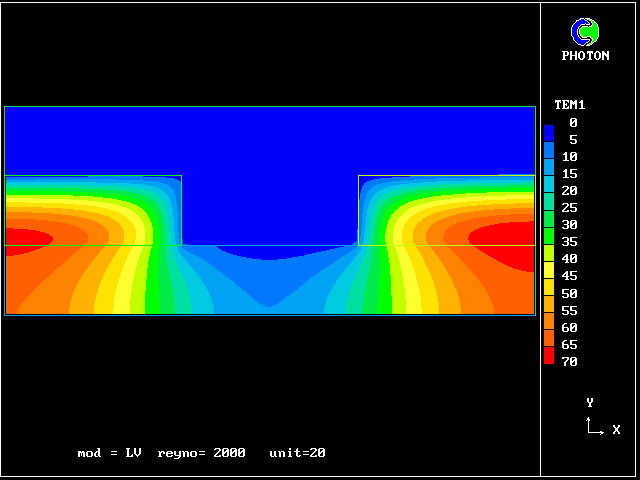Click the legend value 70
The width and height of the screenshot is (640, 480).
[569, 362]
